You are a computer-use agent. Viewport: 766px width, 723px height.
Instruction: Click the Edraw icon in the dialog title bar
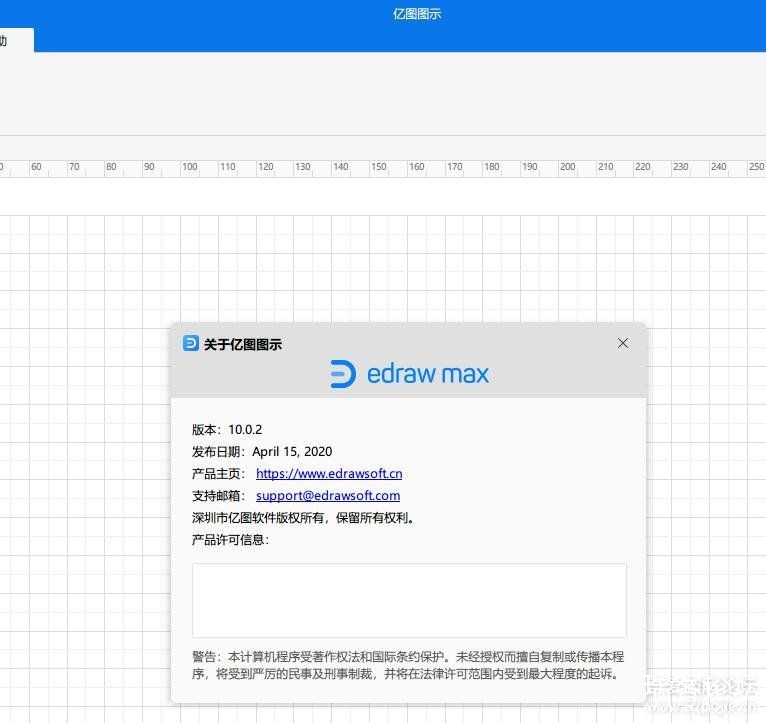191,343
